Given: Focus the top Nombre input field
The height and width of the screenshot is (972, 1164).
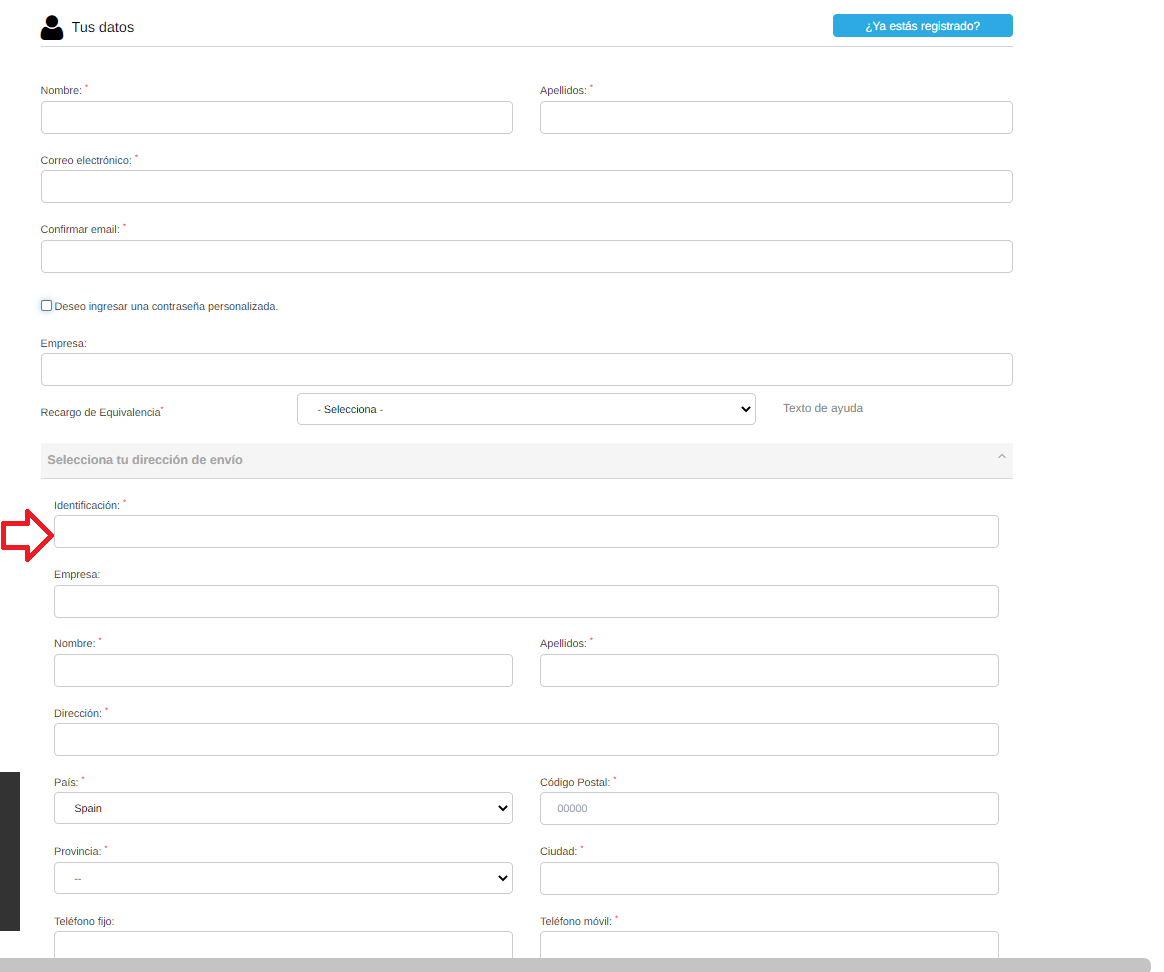Looking at the screenshot, I should (277, 117).
